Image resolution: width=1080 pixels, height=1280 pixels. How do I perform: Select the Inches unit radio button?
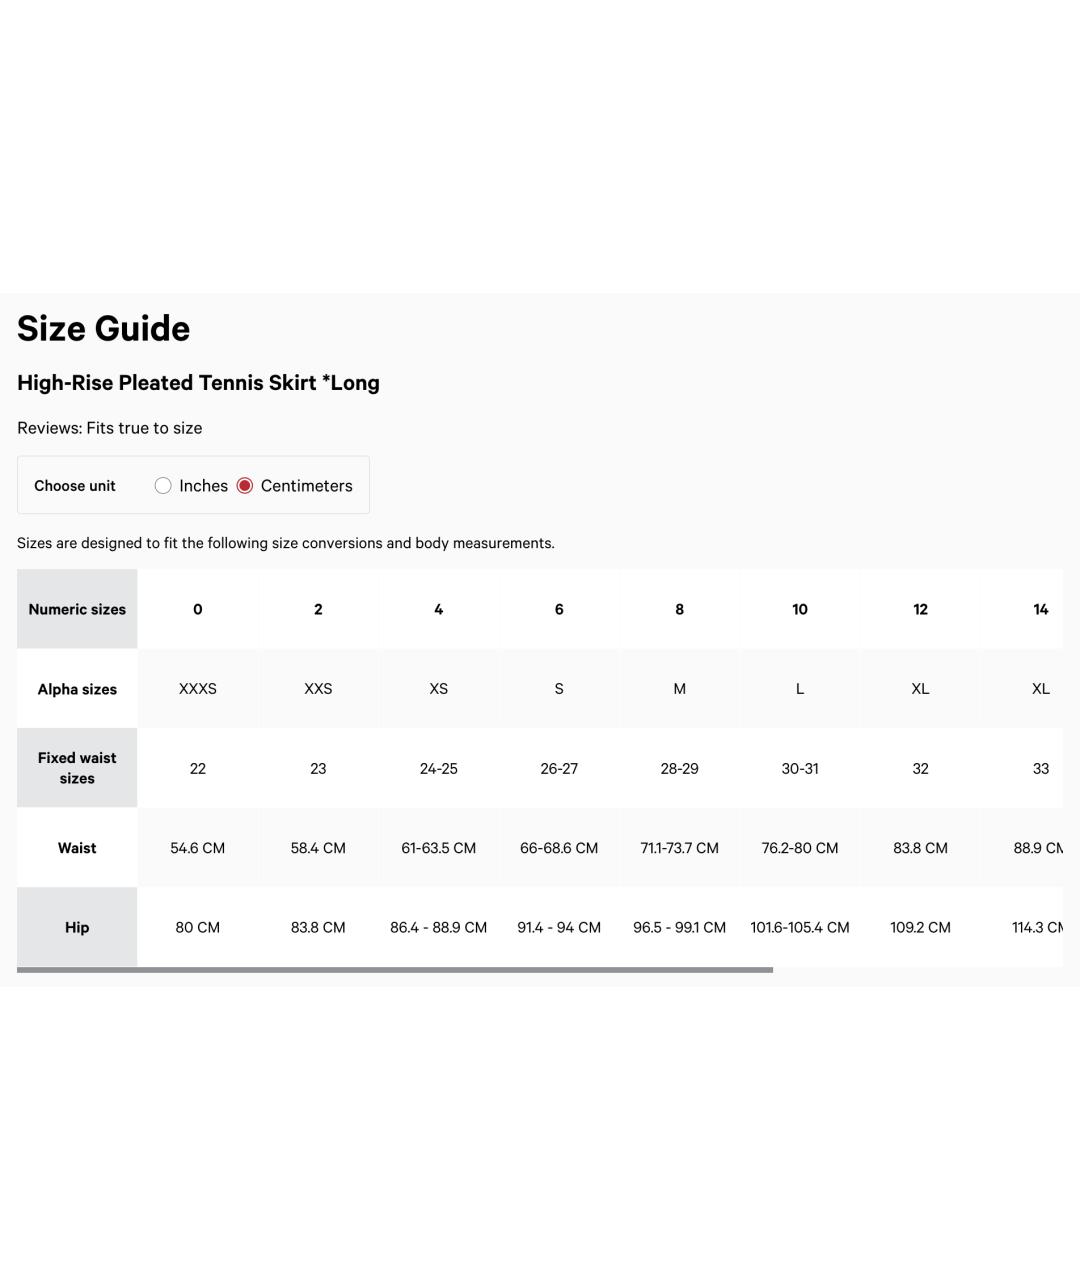pos(163,486)
